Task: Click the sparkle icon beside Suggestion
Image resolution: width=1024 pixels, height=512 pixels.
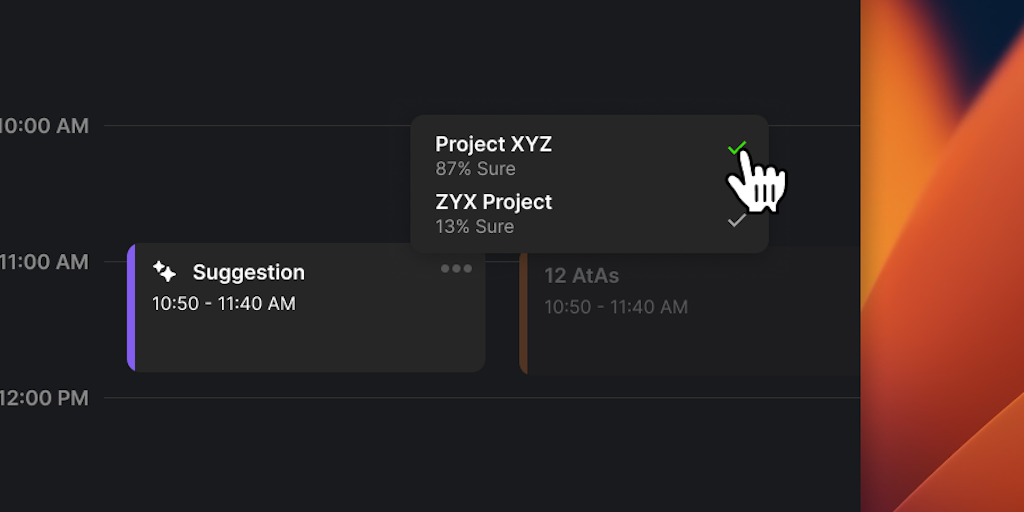Action: 165,272
